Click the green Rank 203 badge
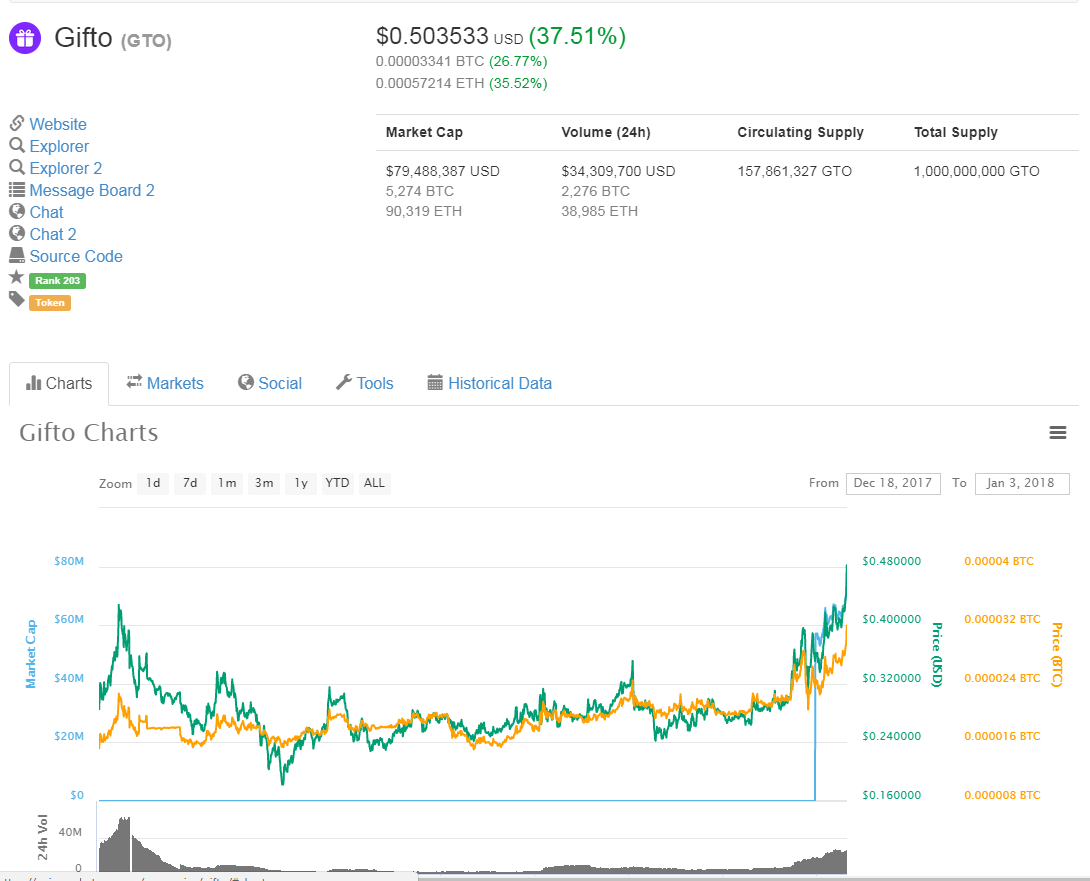Image resolution: width=1090 pixels, height=881 pixels. pyautogui.click(x=58, y=281)
